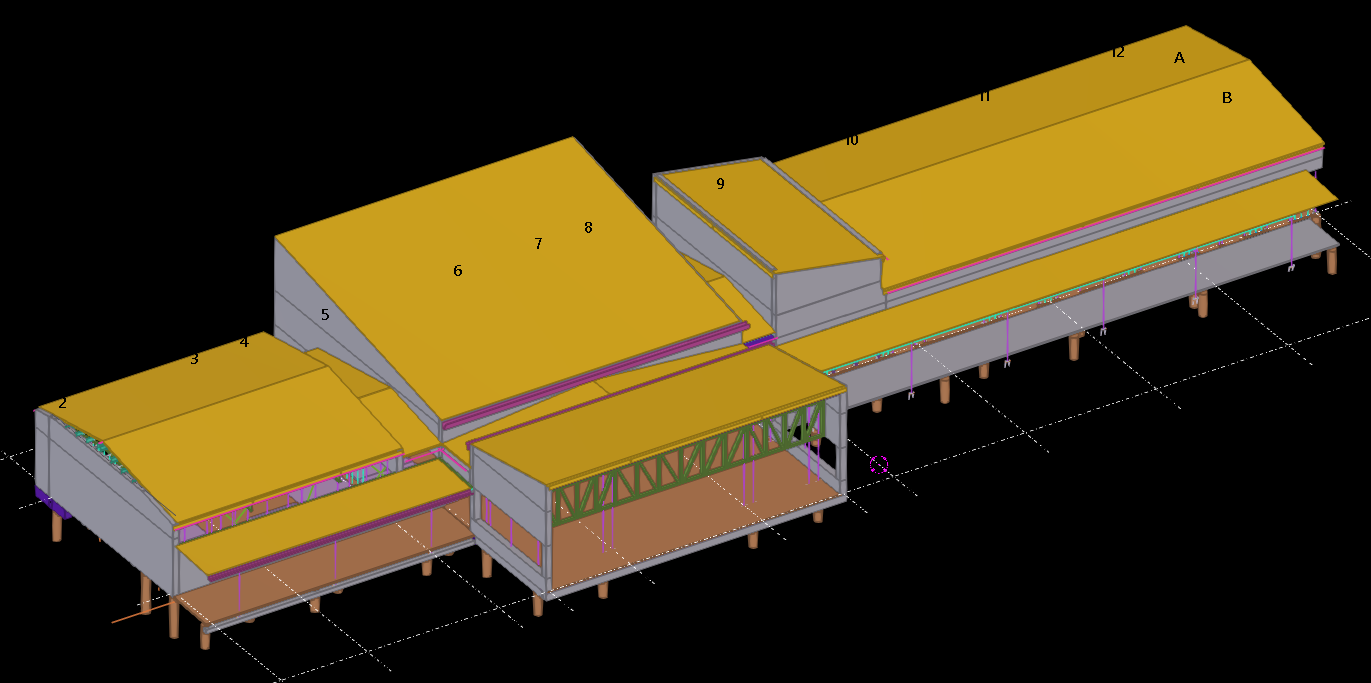Select the green steel truss
The width and height of the screenshot is (1371, 683).
point(690,468)
